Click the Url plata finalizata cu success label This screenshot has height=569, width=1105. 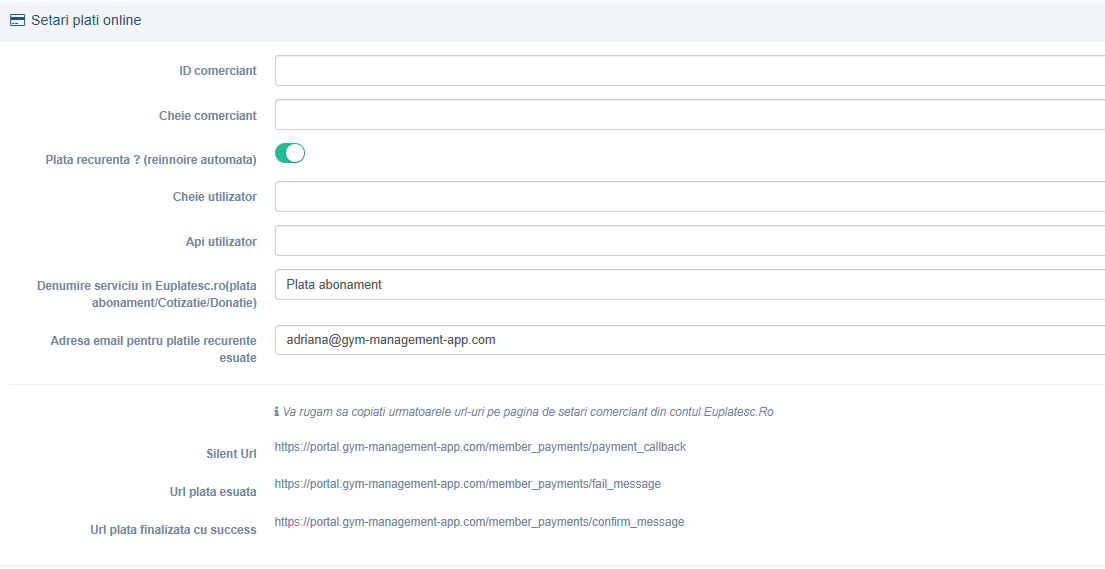point(173,530)
